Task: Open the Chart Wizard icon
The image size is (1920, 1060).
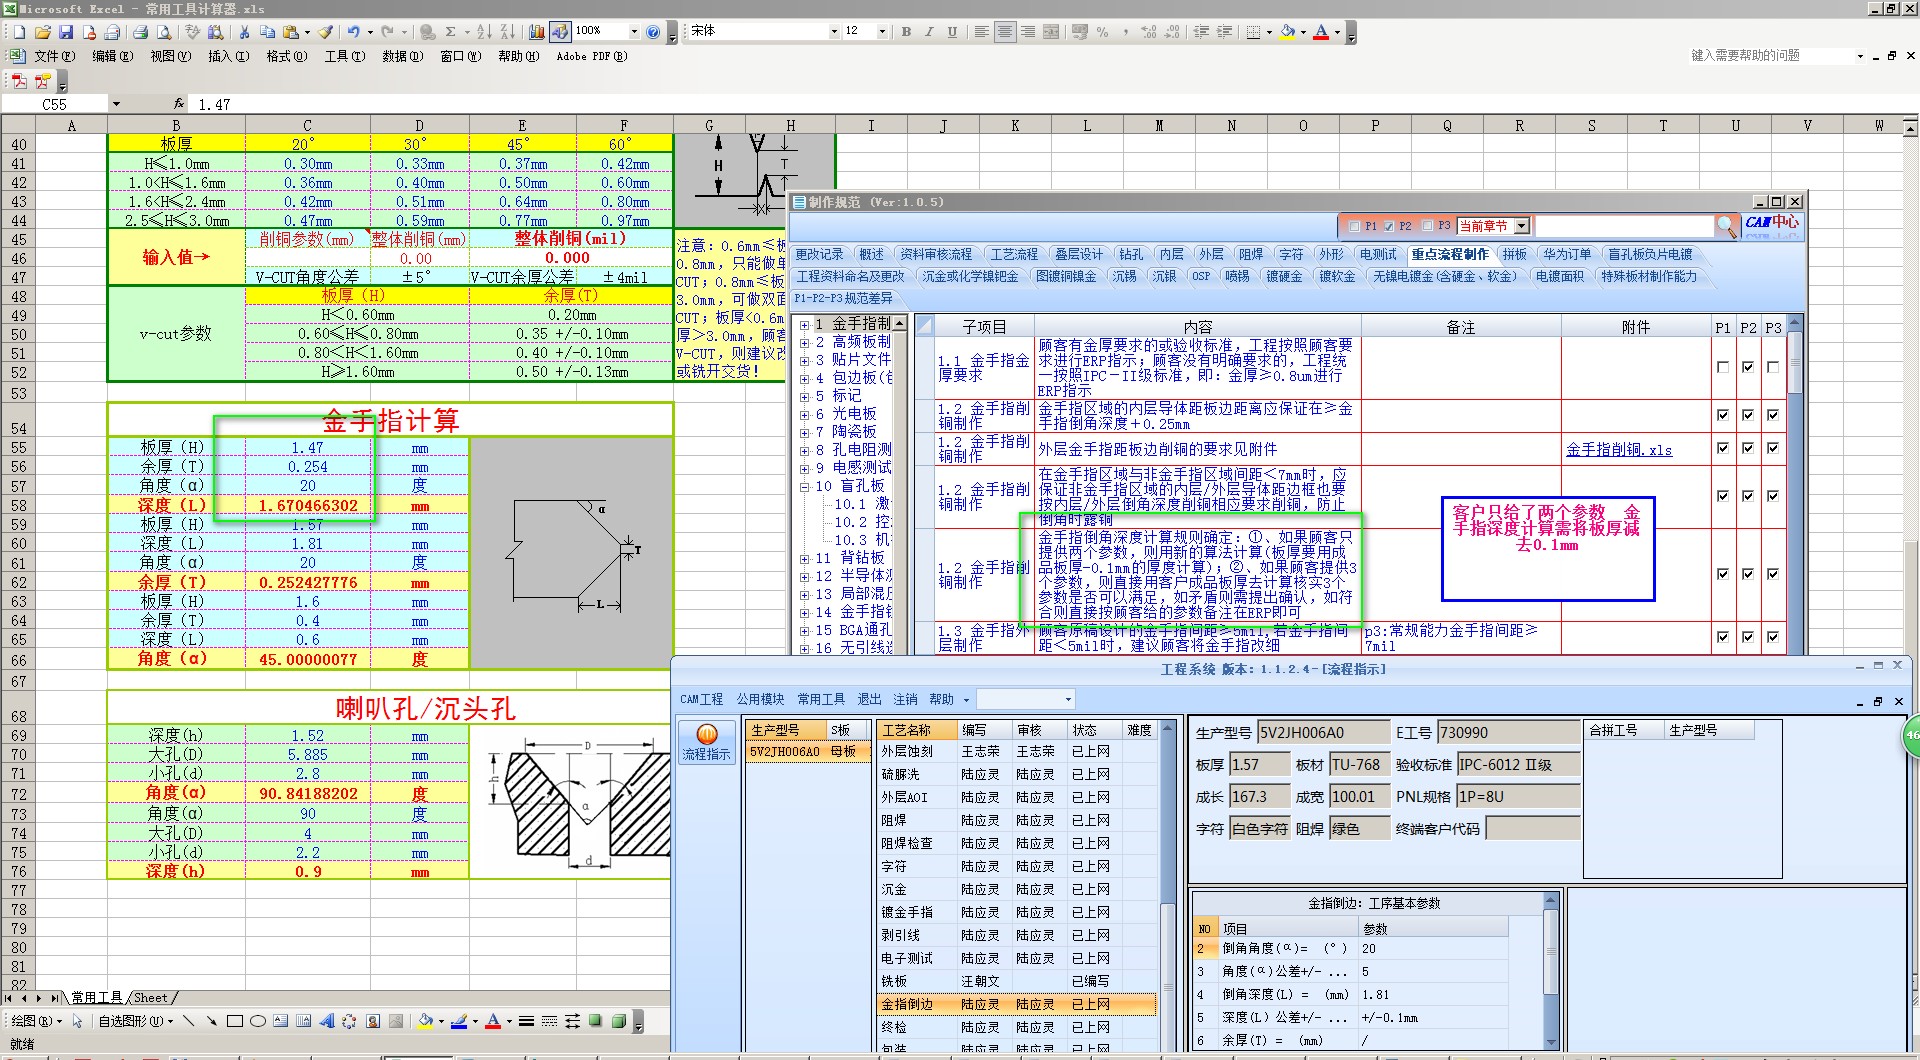Action: [539, 32]
